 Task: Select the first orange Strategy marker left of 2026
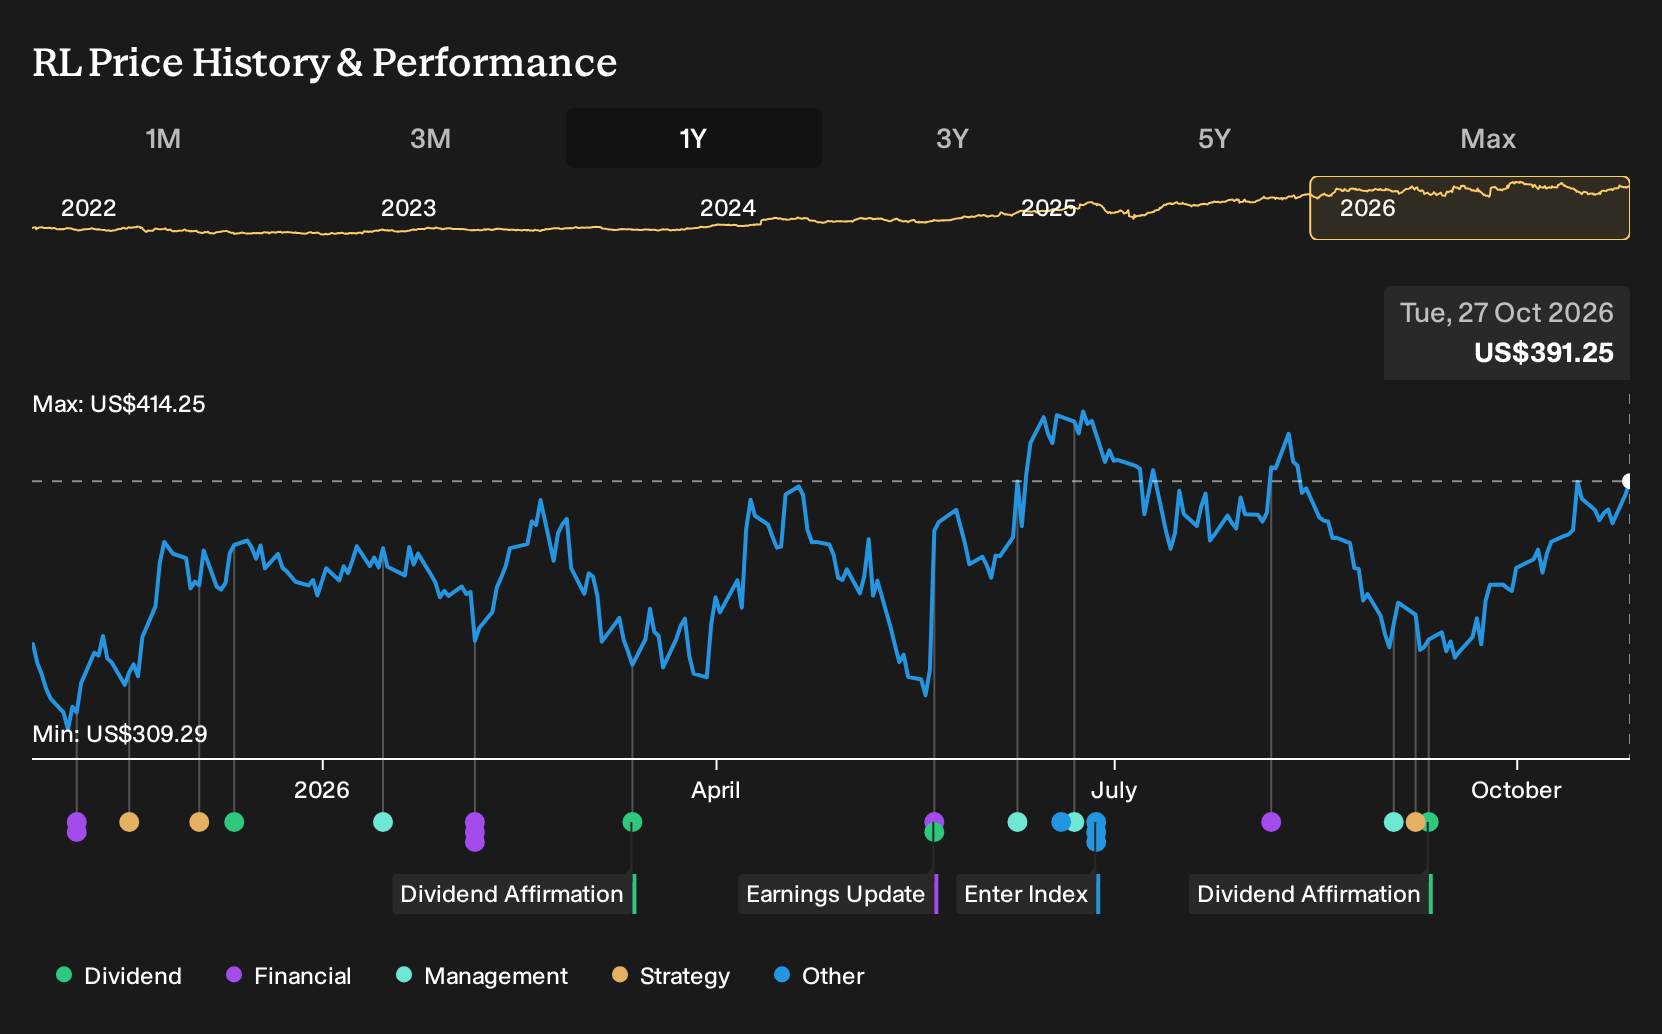[x=129, y=822]
